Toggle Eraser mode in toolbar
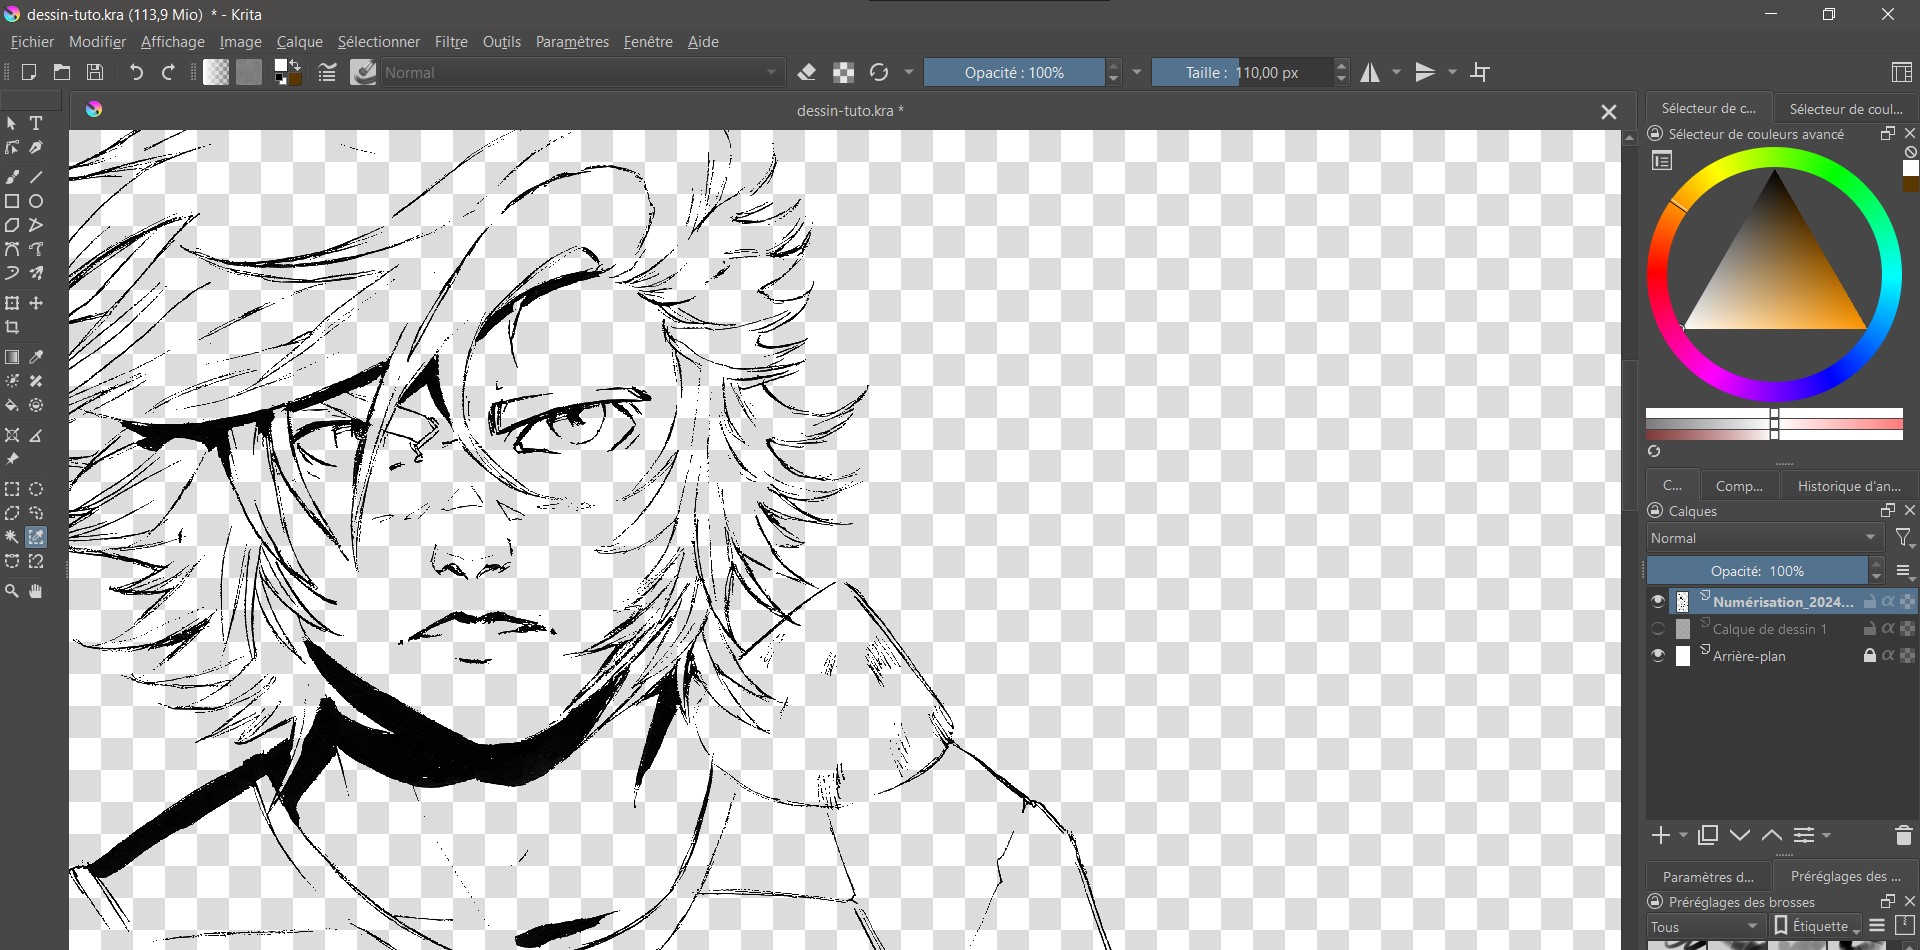Image resolution: width=1920 pixels, height=950 pixels. (807, 72)
